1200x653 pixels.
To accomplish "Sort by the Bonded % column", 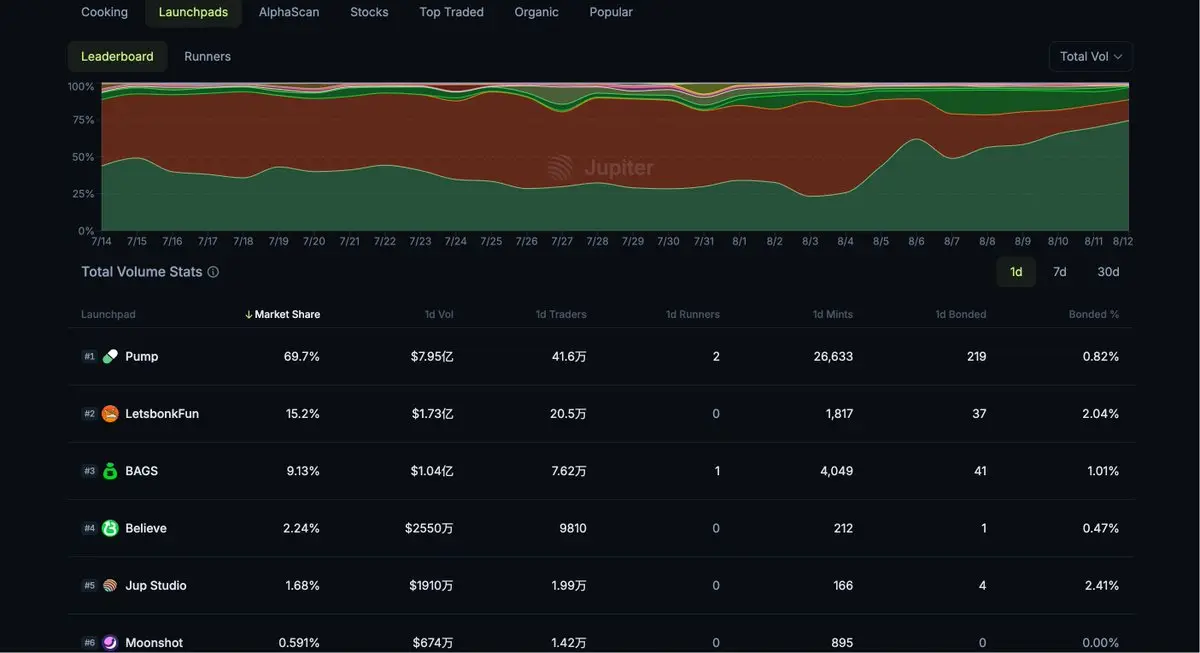I will [x=1094, y=314].
